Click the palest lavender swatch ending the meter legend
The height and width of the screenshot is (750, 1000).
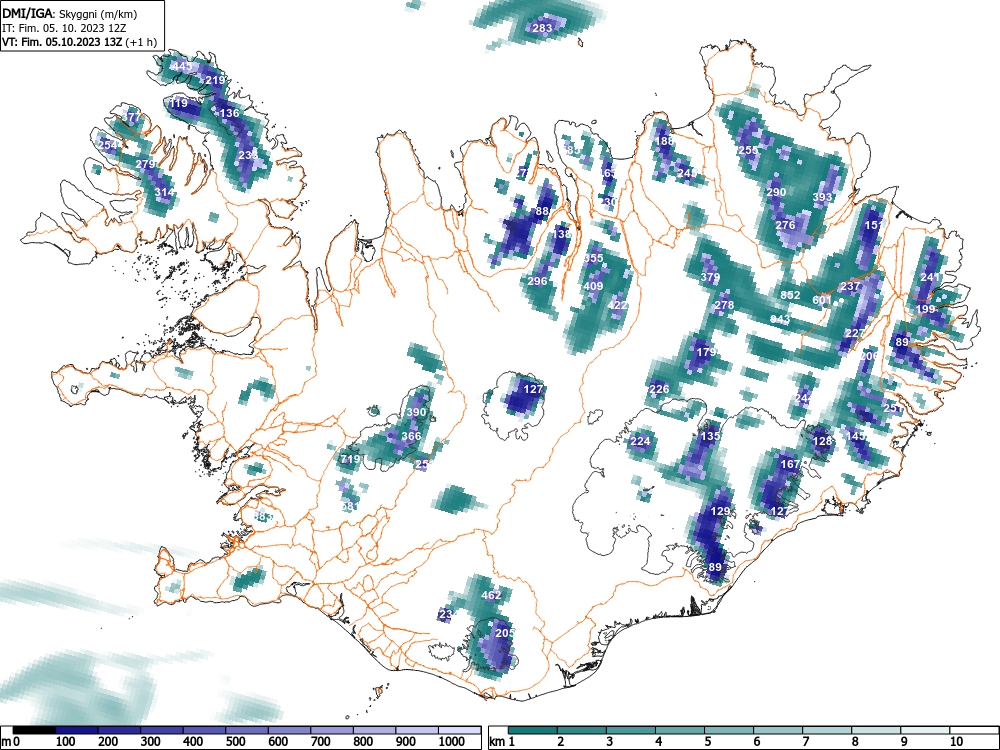[x=459, y=730]
